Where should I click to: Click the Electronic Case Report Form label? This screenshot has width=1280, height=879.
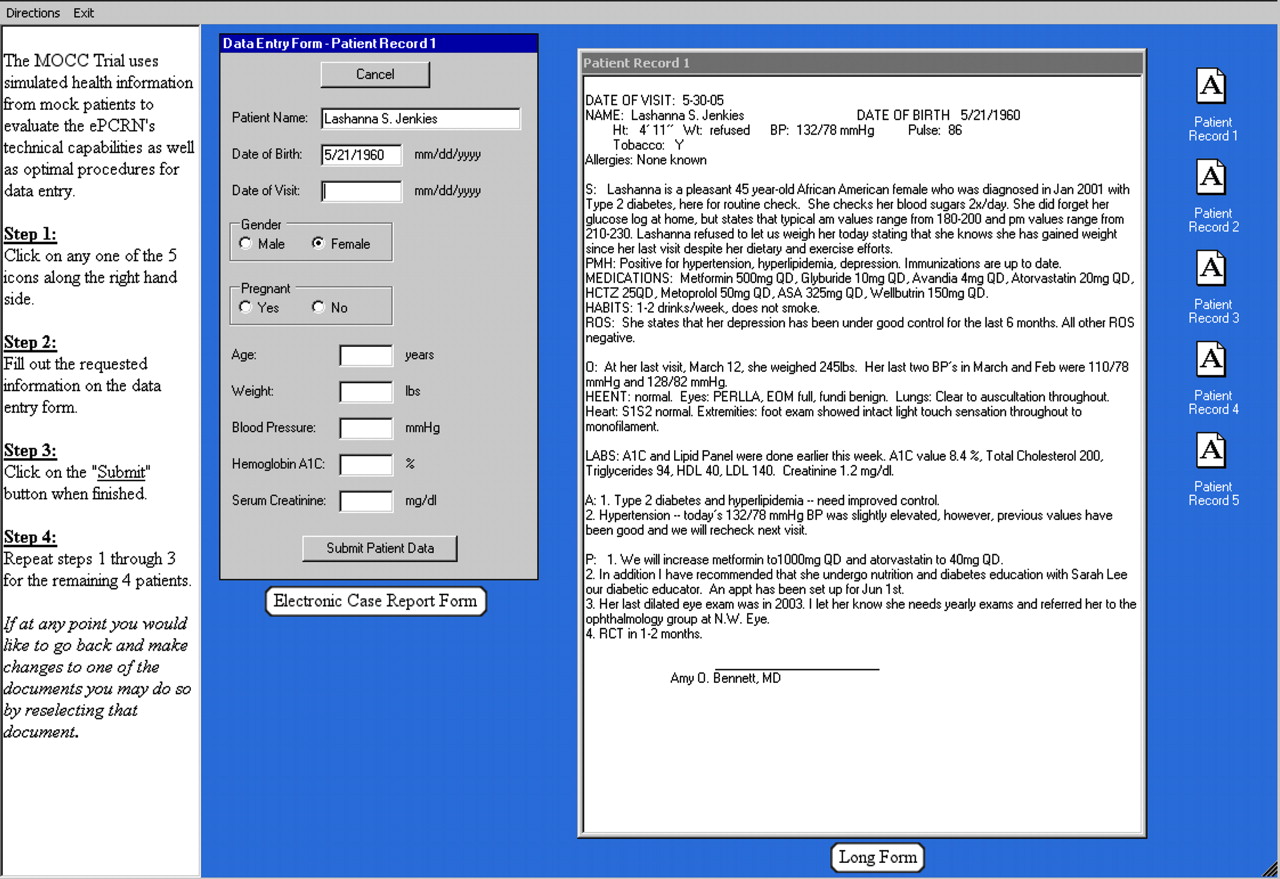click(375, 601)
